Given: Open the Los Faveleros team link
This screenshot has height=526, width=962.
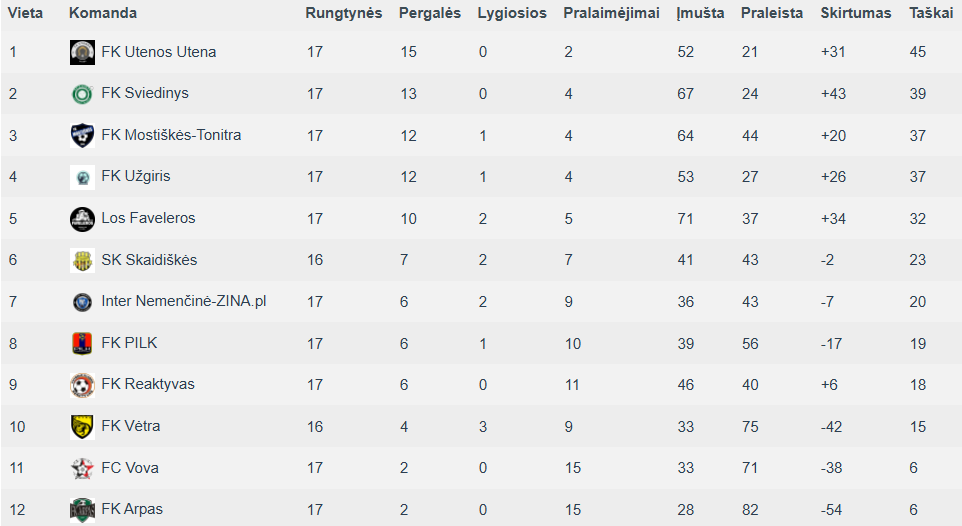Looking at the screenshot, I should 148,218.
